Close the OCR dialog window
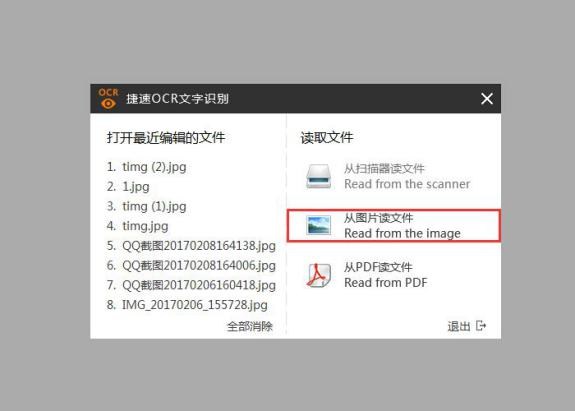This screenshot has height=411, width=575. pos(487,99)
